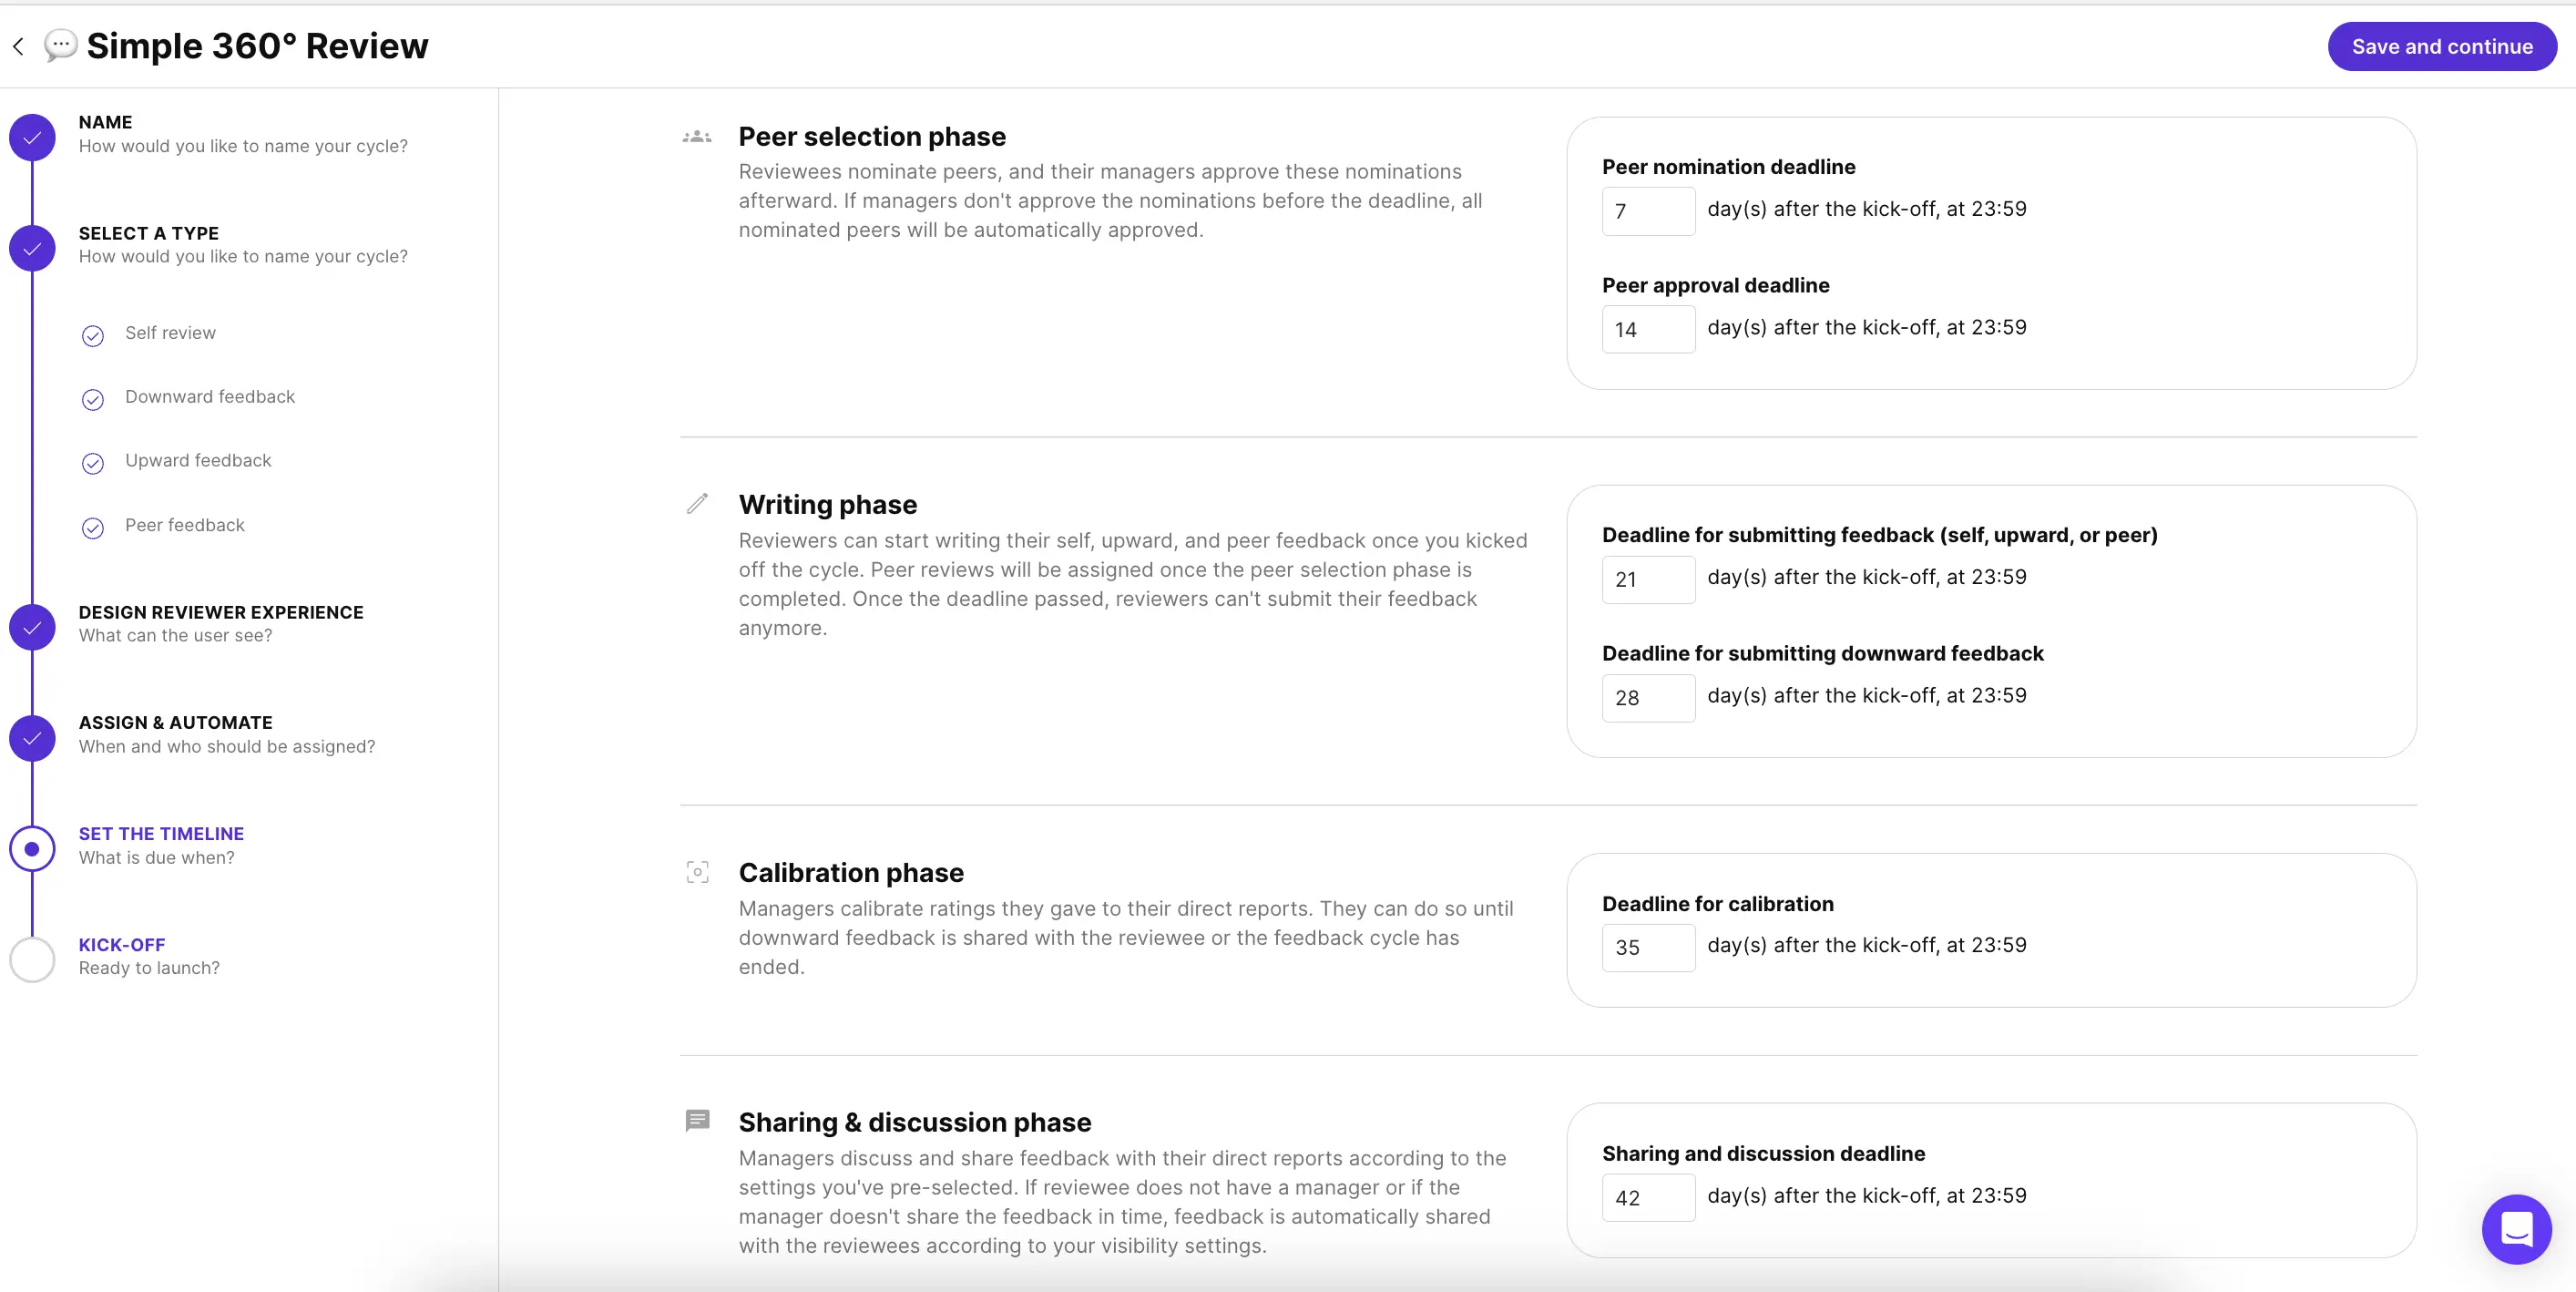Toggle the Self review check circle
This screenshot has width=2576, height=1292.
pos(93,336)
